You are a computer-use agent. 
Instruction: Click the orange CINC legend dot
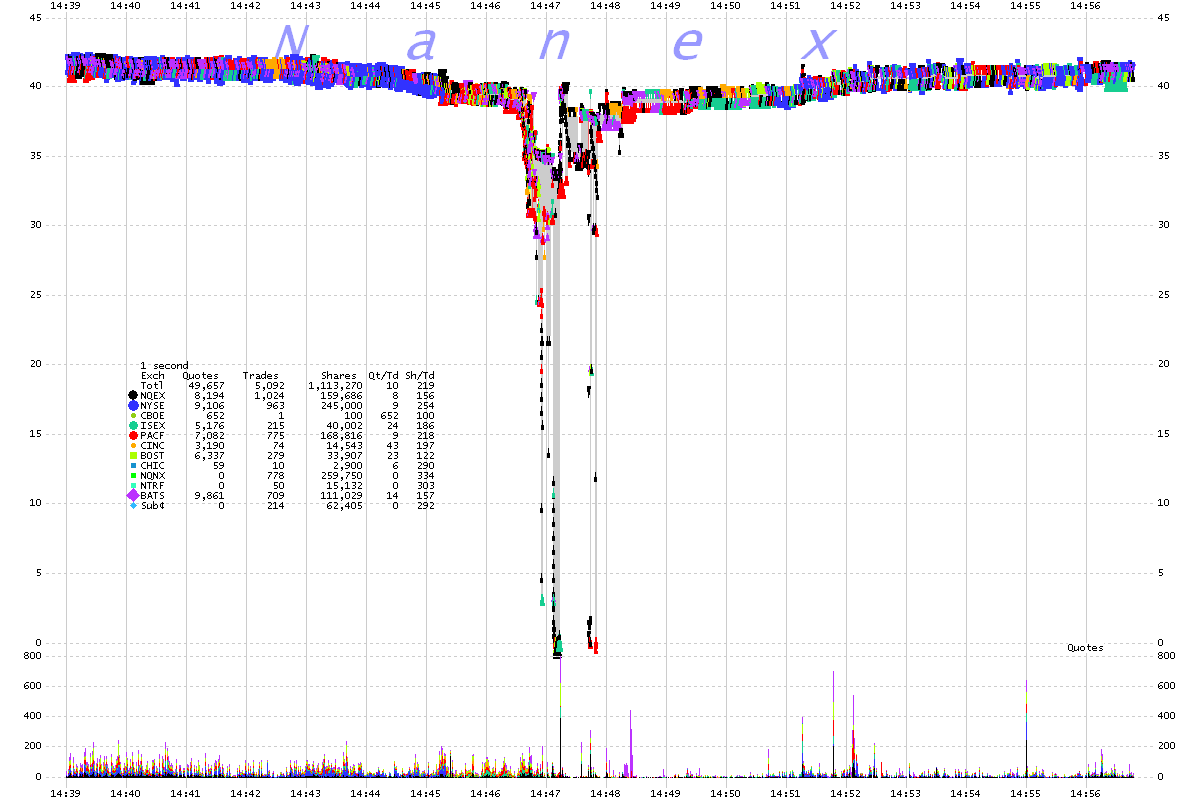(x=133, y=445)
